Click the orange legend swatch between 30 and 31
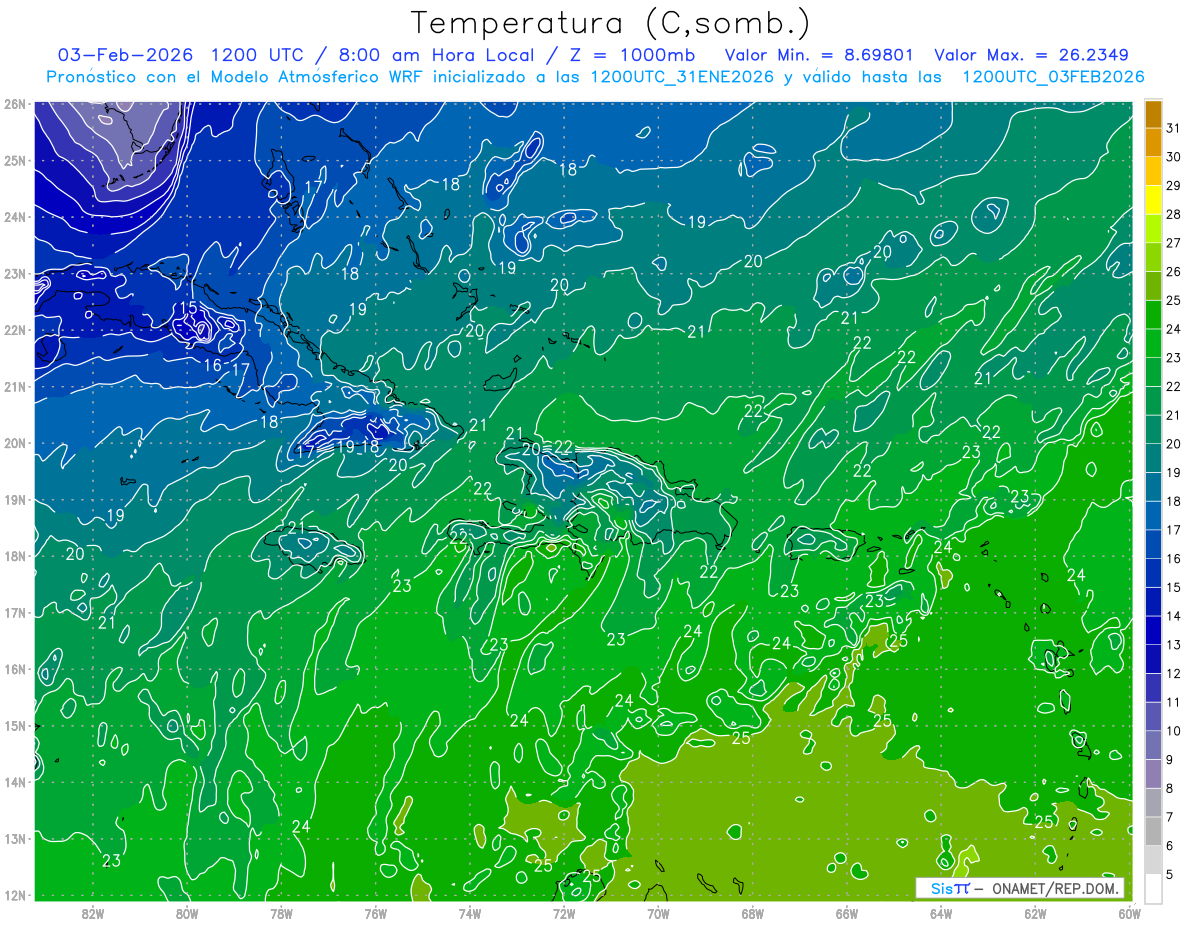 tap(1153, 143)
